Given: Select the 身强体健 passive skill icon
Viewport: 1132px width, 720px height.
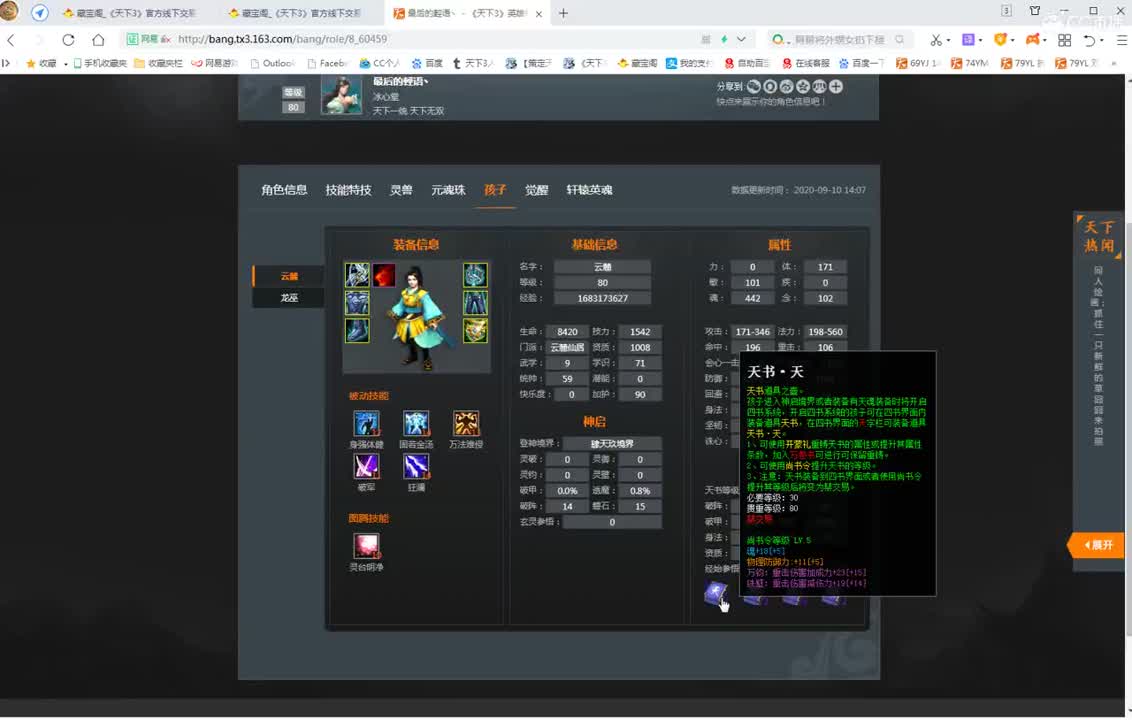Looking at the screenshot, I should pyautogui.click(x=367, y=425).
